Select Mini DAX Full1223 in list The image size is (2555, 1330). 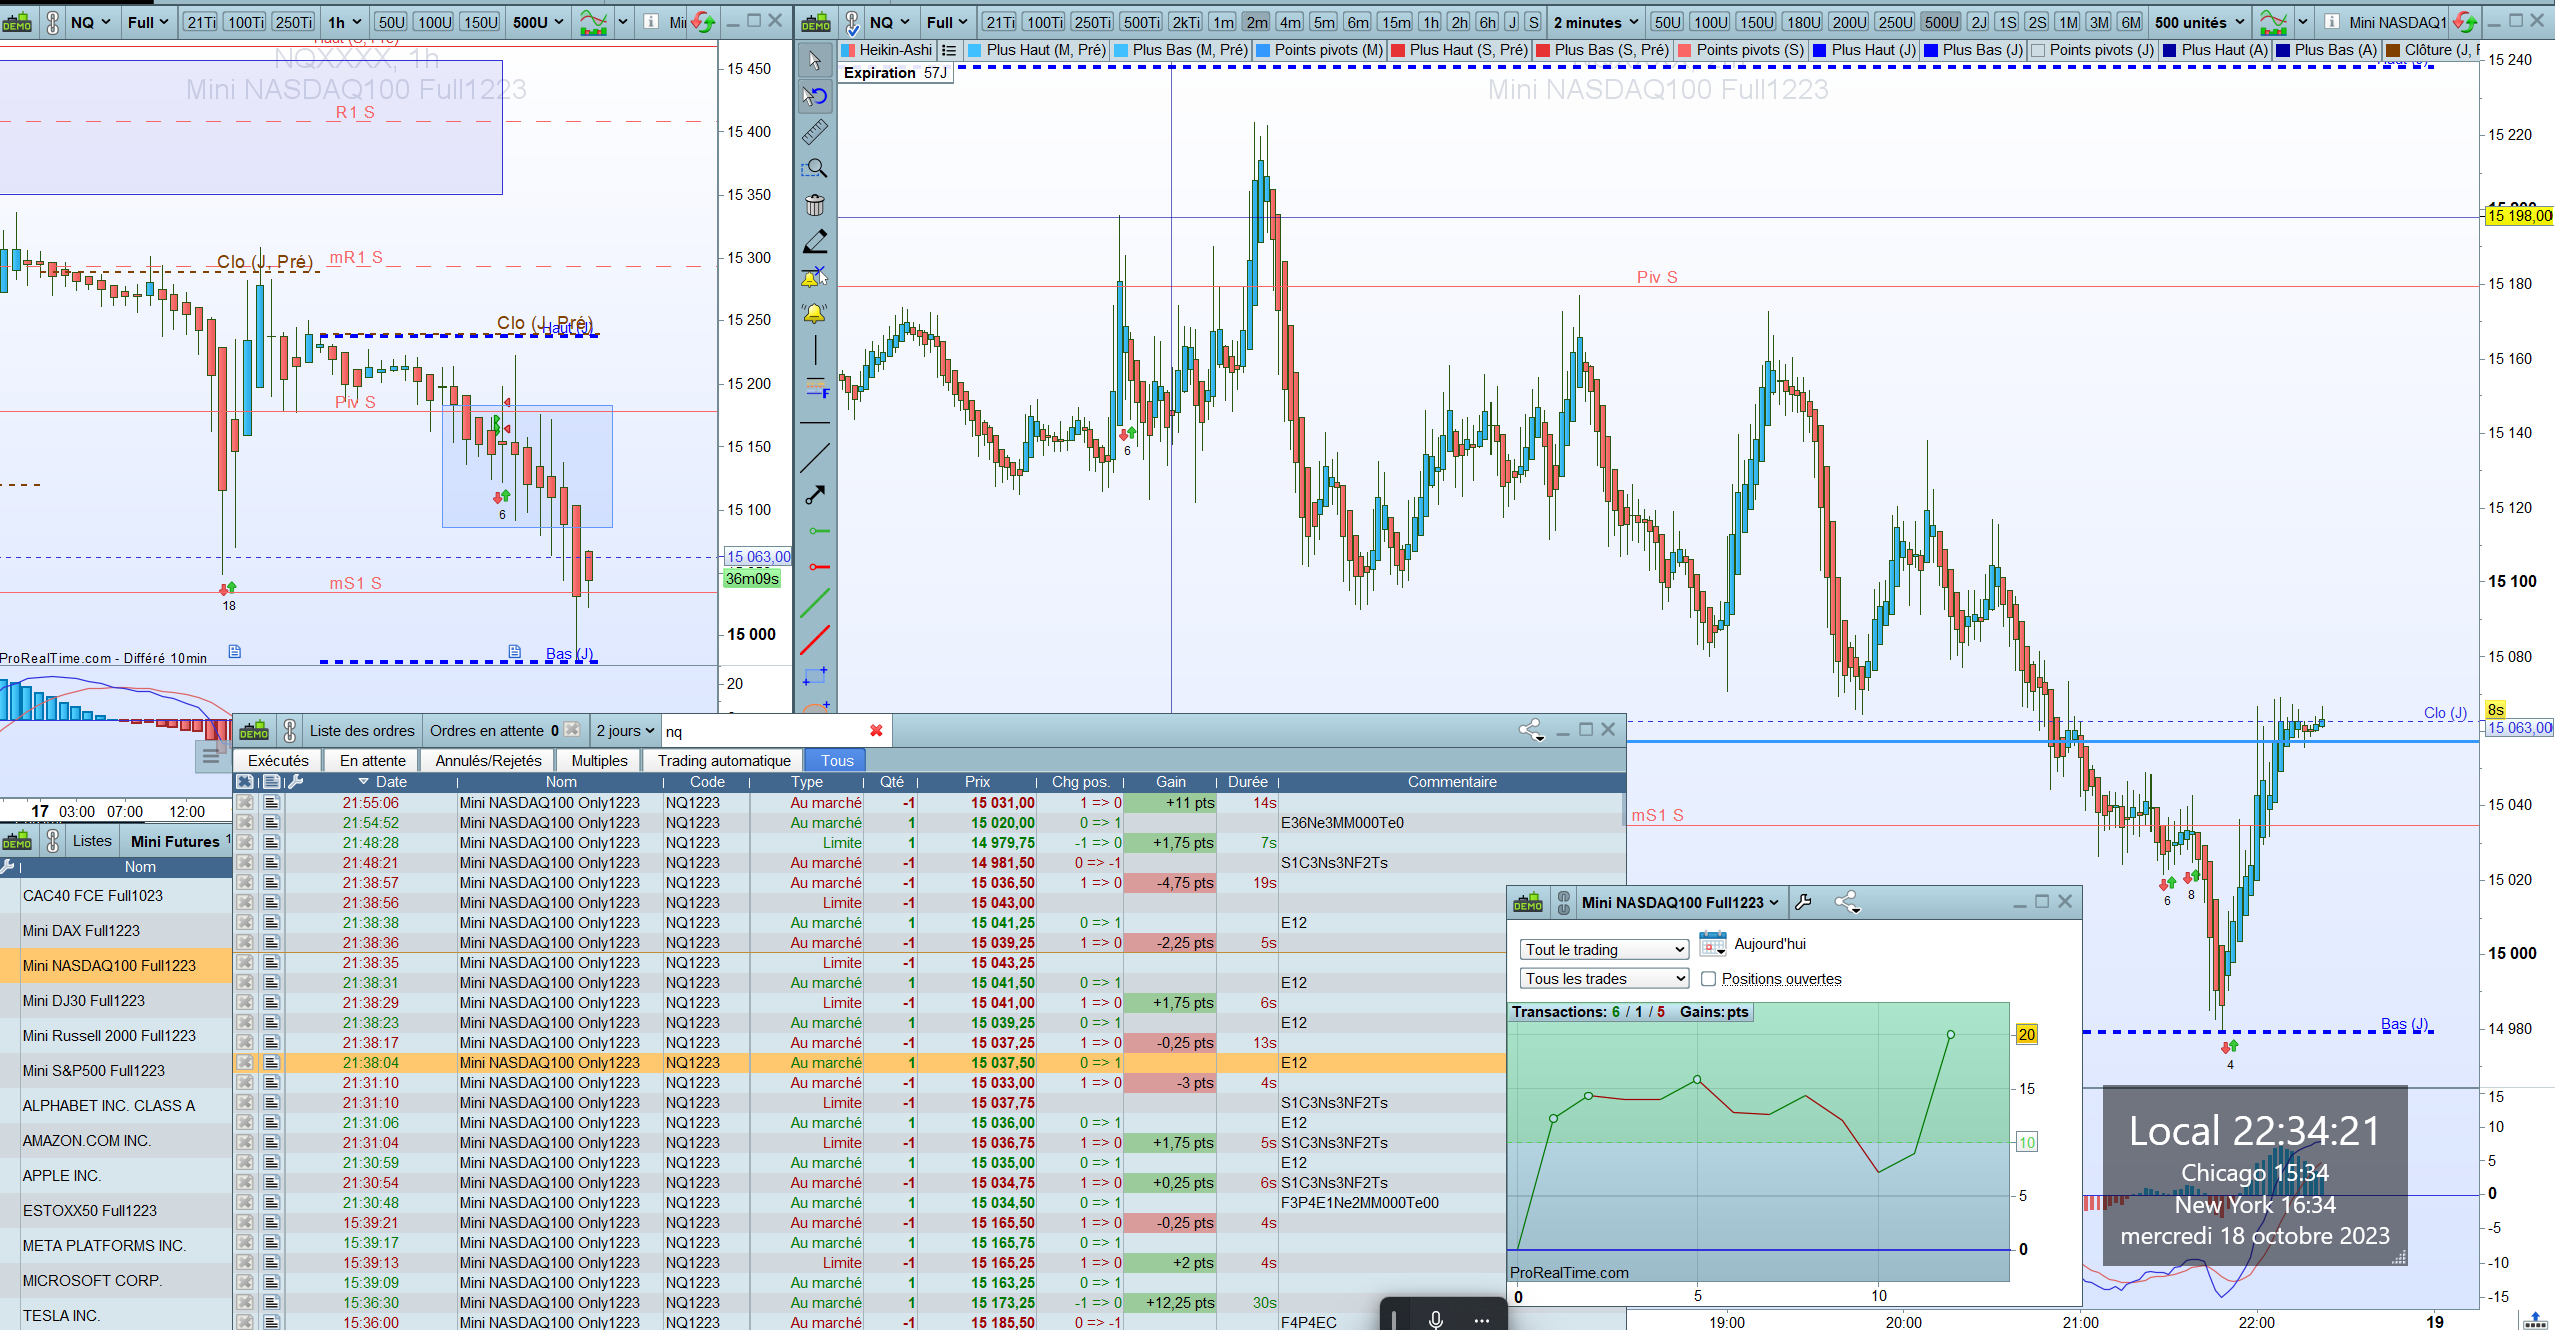point(82,930)
